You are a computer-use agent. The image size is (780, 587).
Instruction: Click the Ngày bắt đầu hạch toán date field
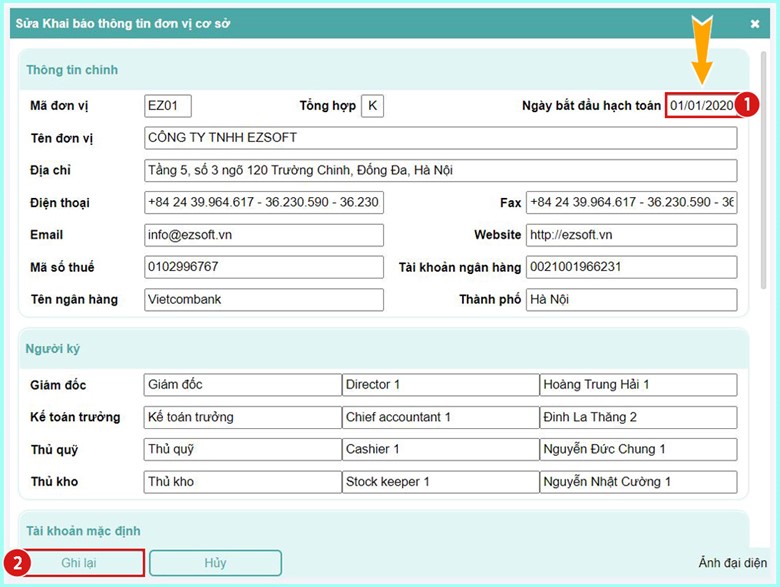point(701,106)
